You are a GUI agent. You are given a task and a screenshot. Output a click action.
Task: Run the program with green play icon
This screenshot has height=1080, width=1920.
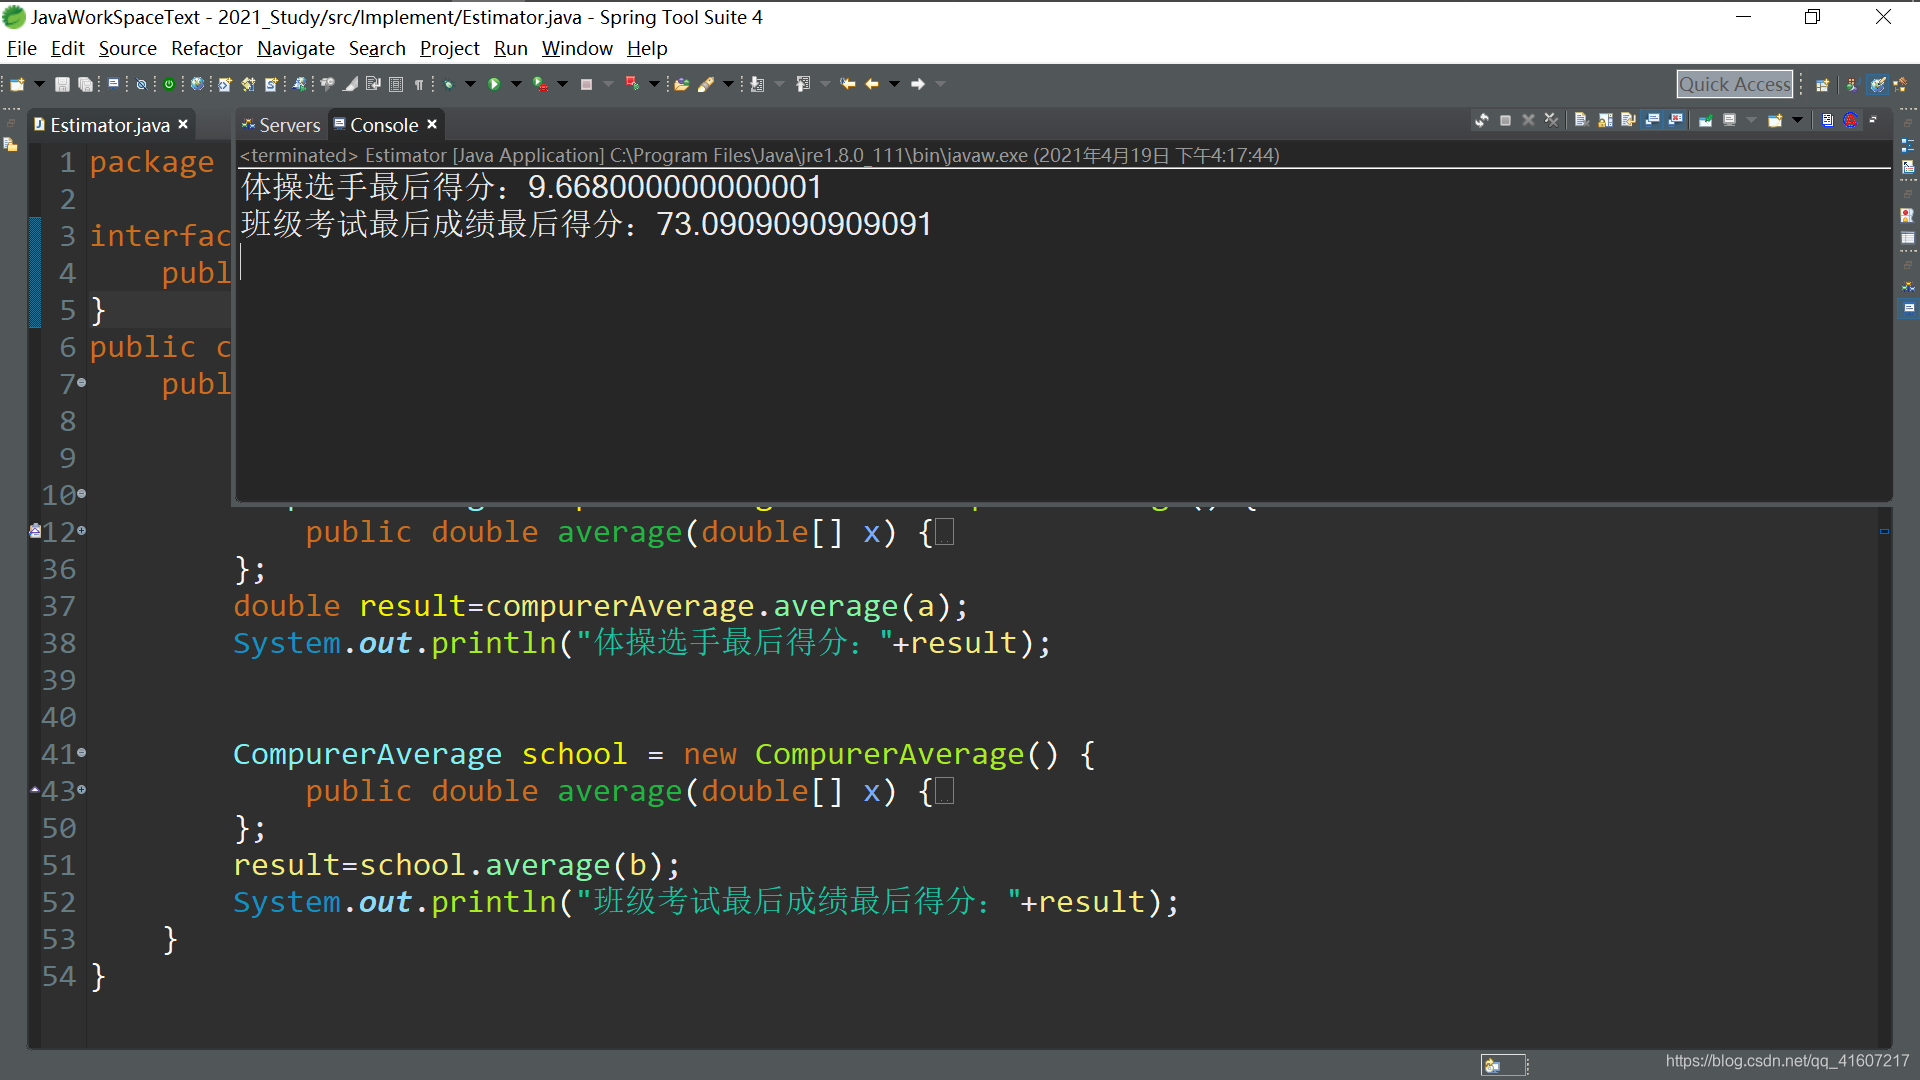[x=494, y=84]
